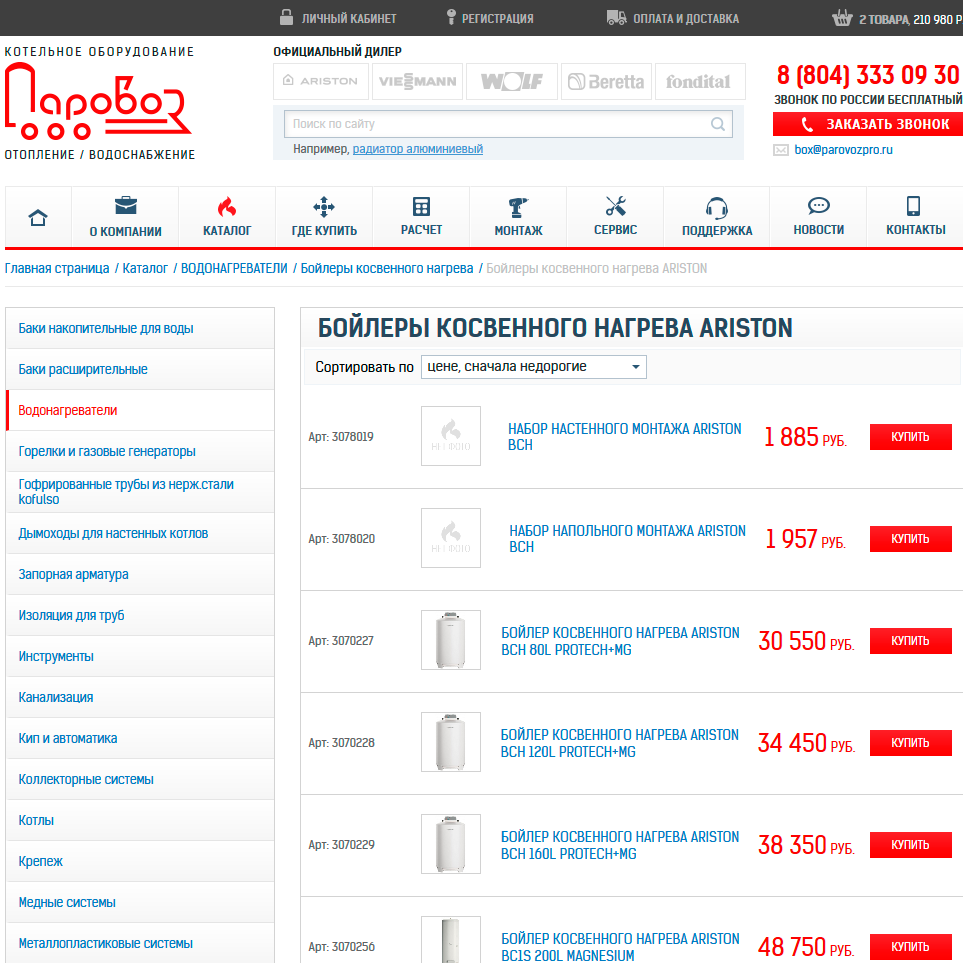Screen dimensions: 963x963
Task: Click the truck icon by Оплата и доставка
Action: coord(617,18)
